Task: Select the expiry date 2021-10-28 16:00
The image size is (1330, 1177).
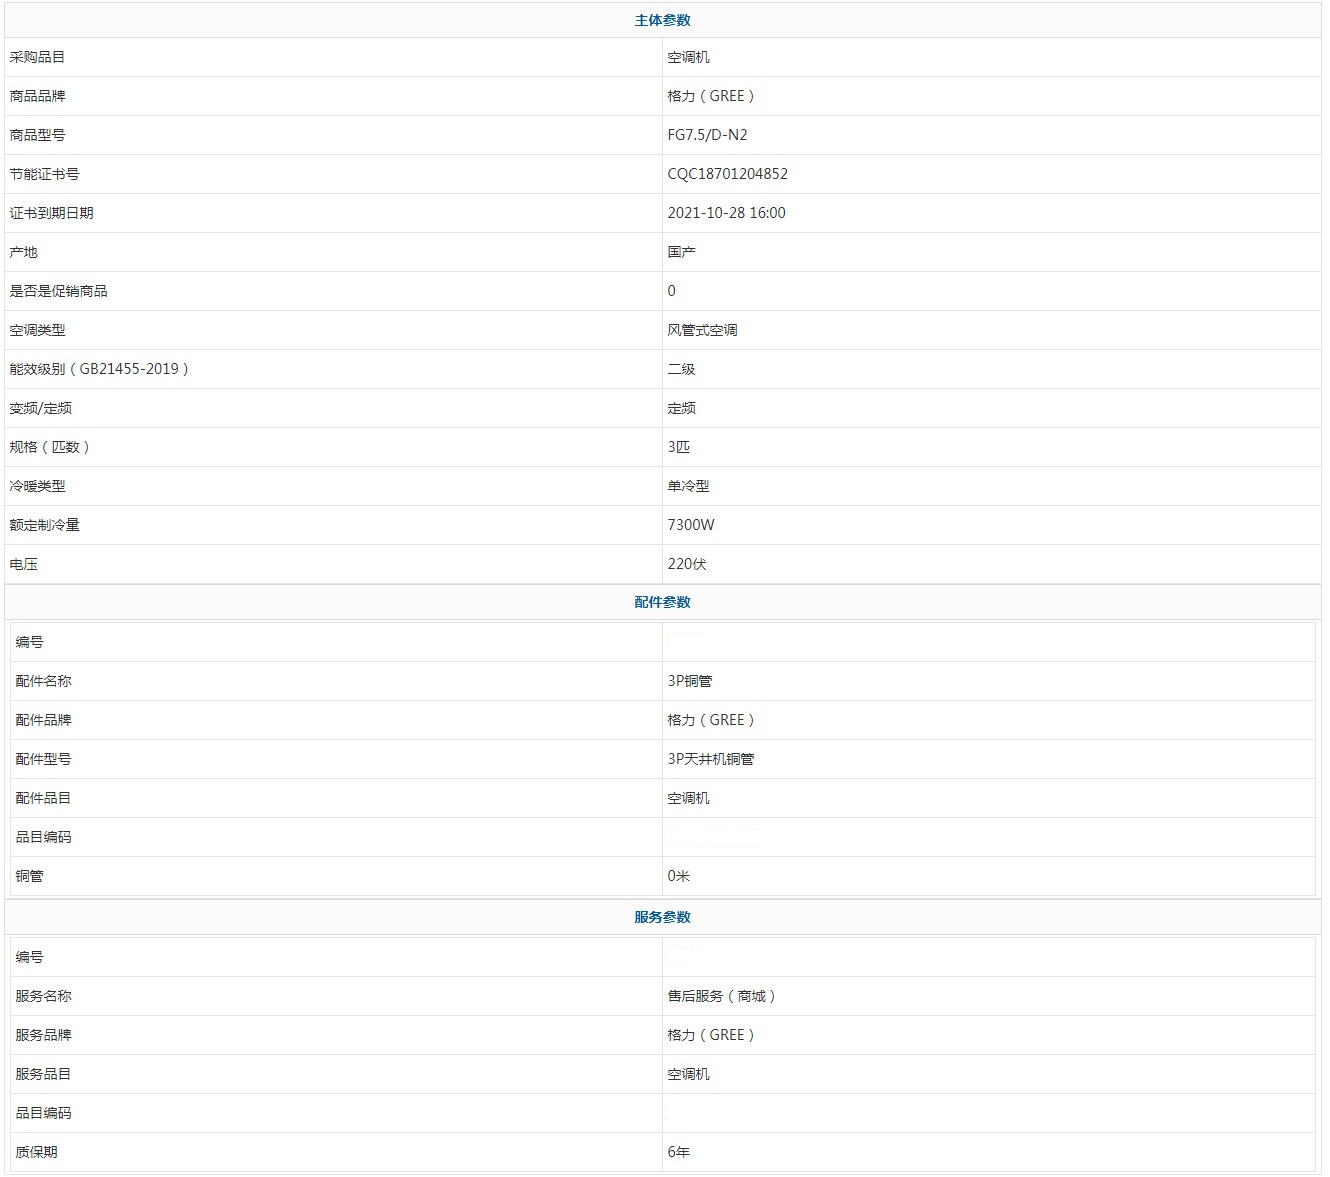Action: pos(726,213)
